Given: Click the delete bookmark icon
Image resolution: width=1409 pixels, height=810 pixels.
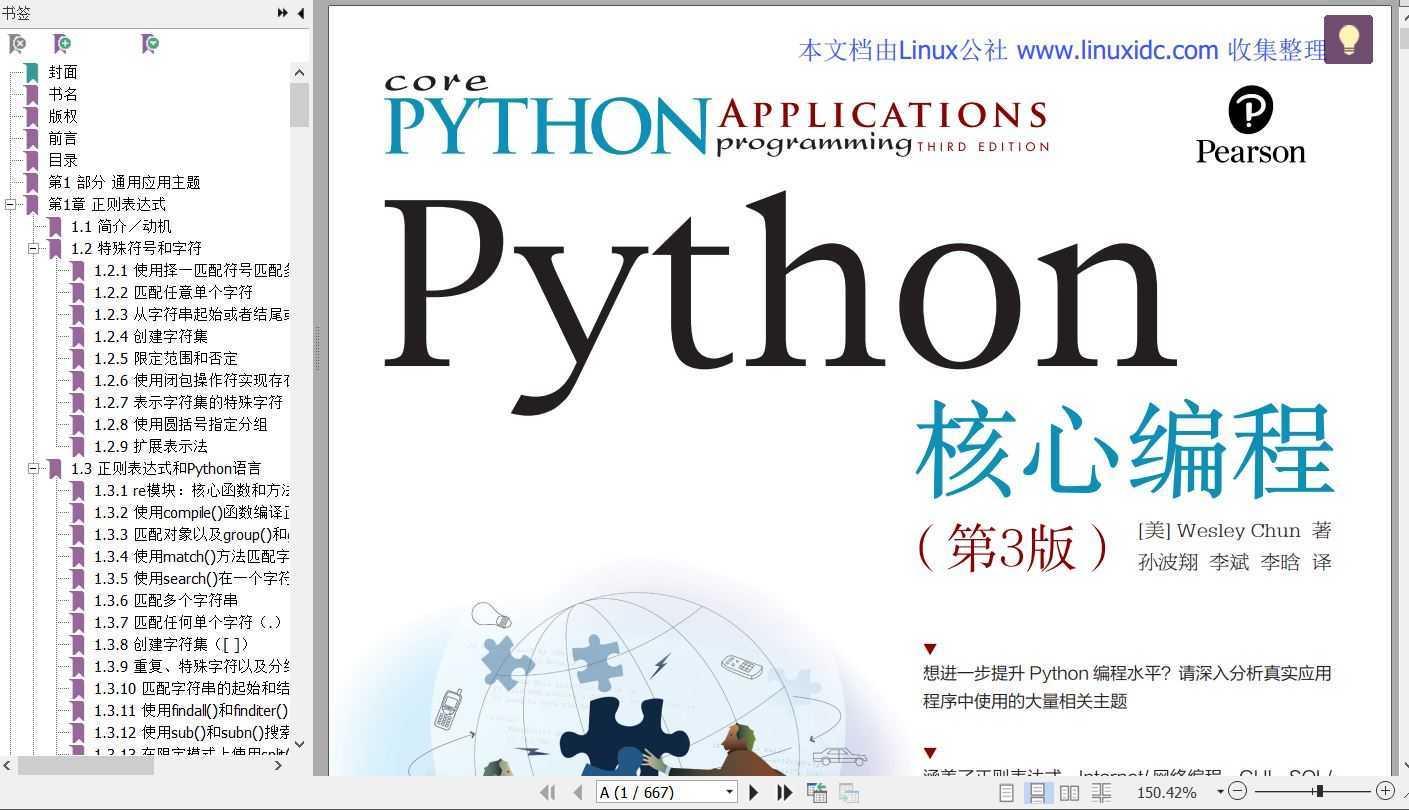Looking at the screenshot, I should tap(17, 44).
